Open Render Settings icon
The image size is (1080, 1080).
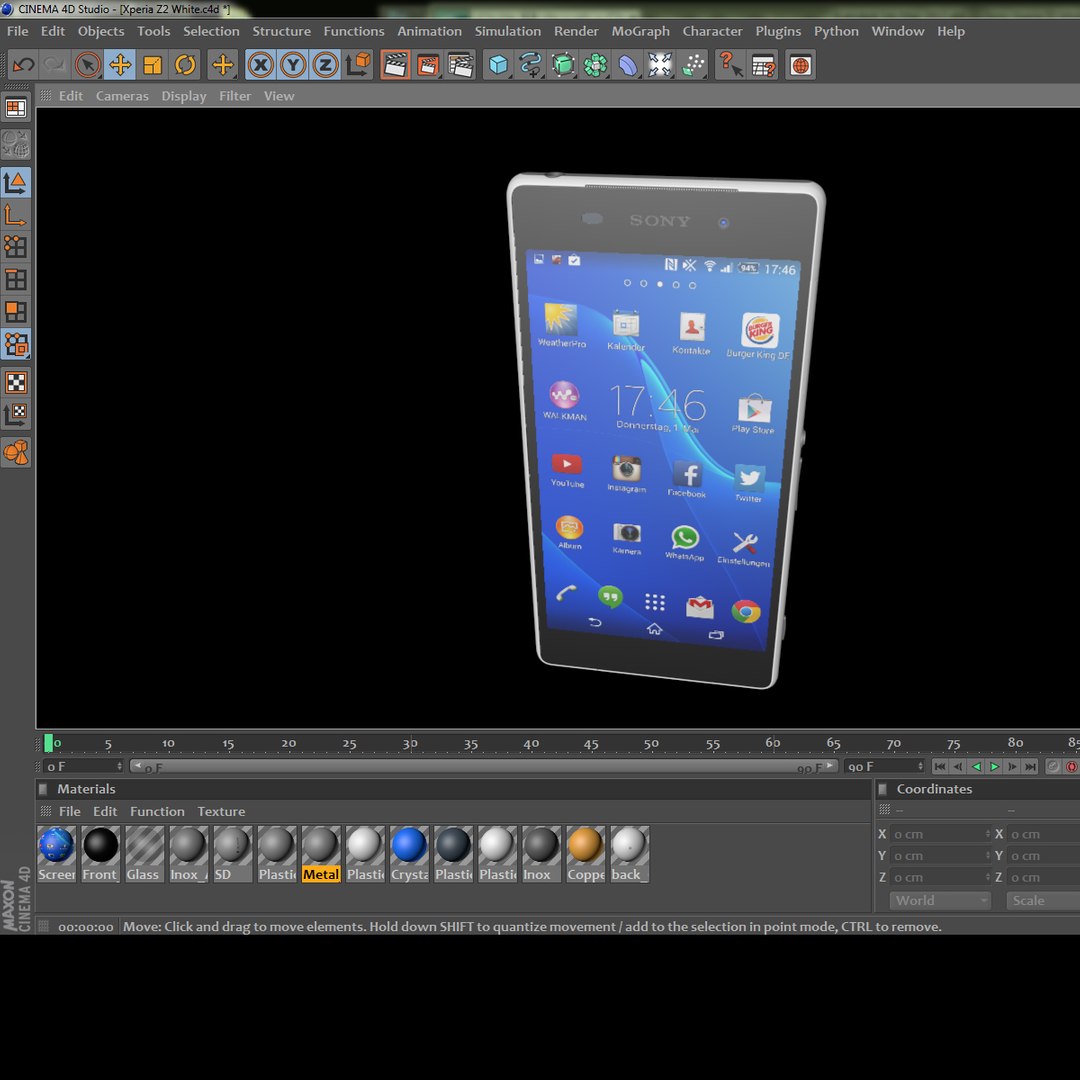click(461, 65)
